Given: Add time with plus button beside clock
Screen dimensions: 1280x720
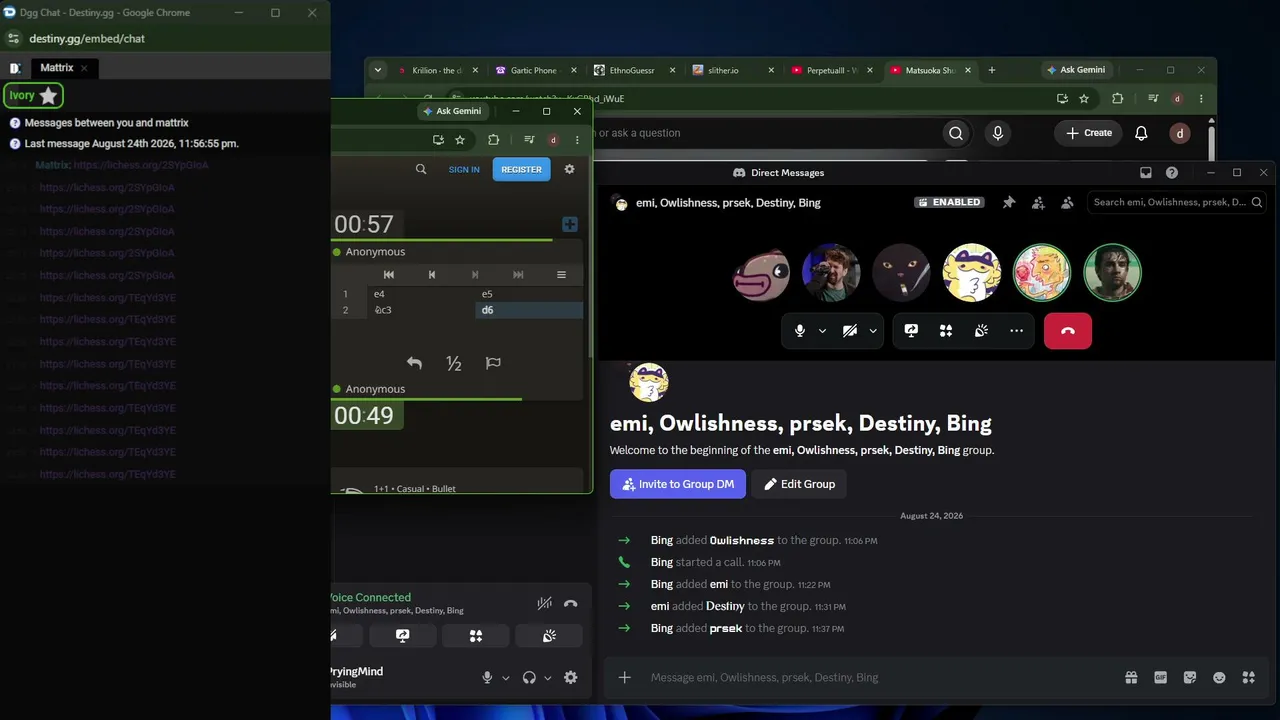Looking at the screenshot, I should click(569, 224).
